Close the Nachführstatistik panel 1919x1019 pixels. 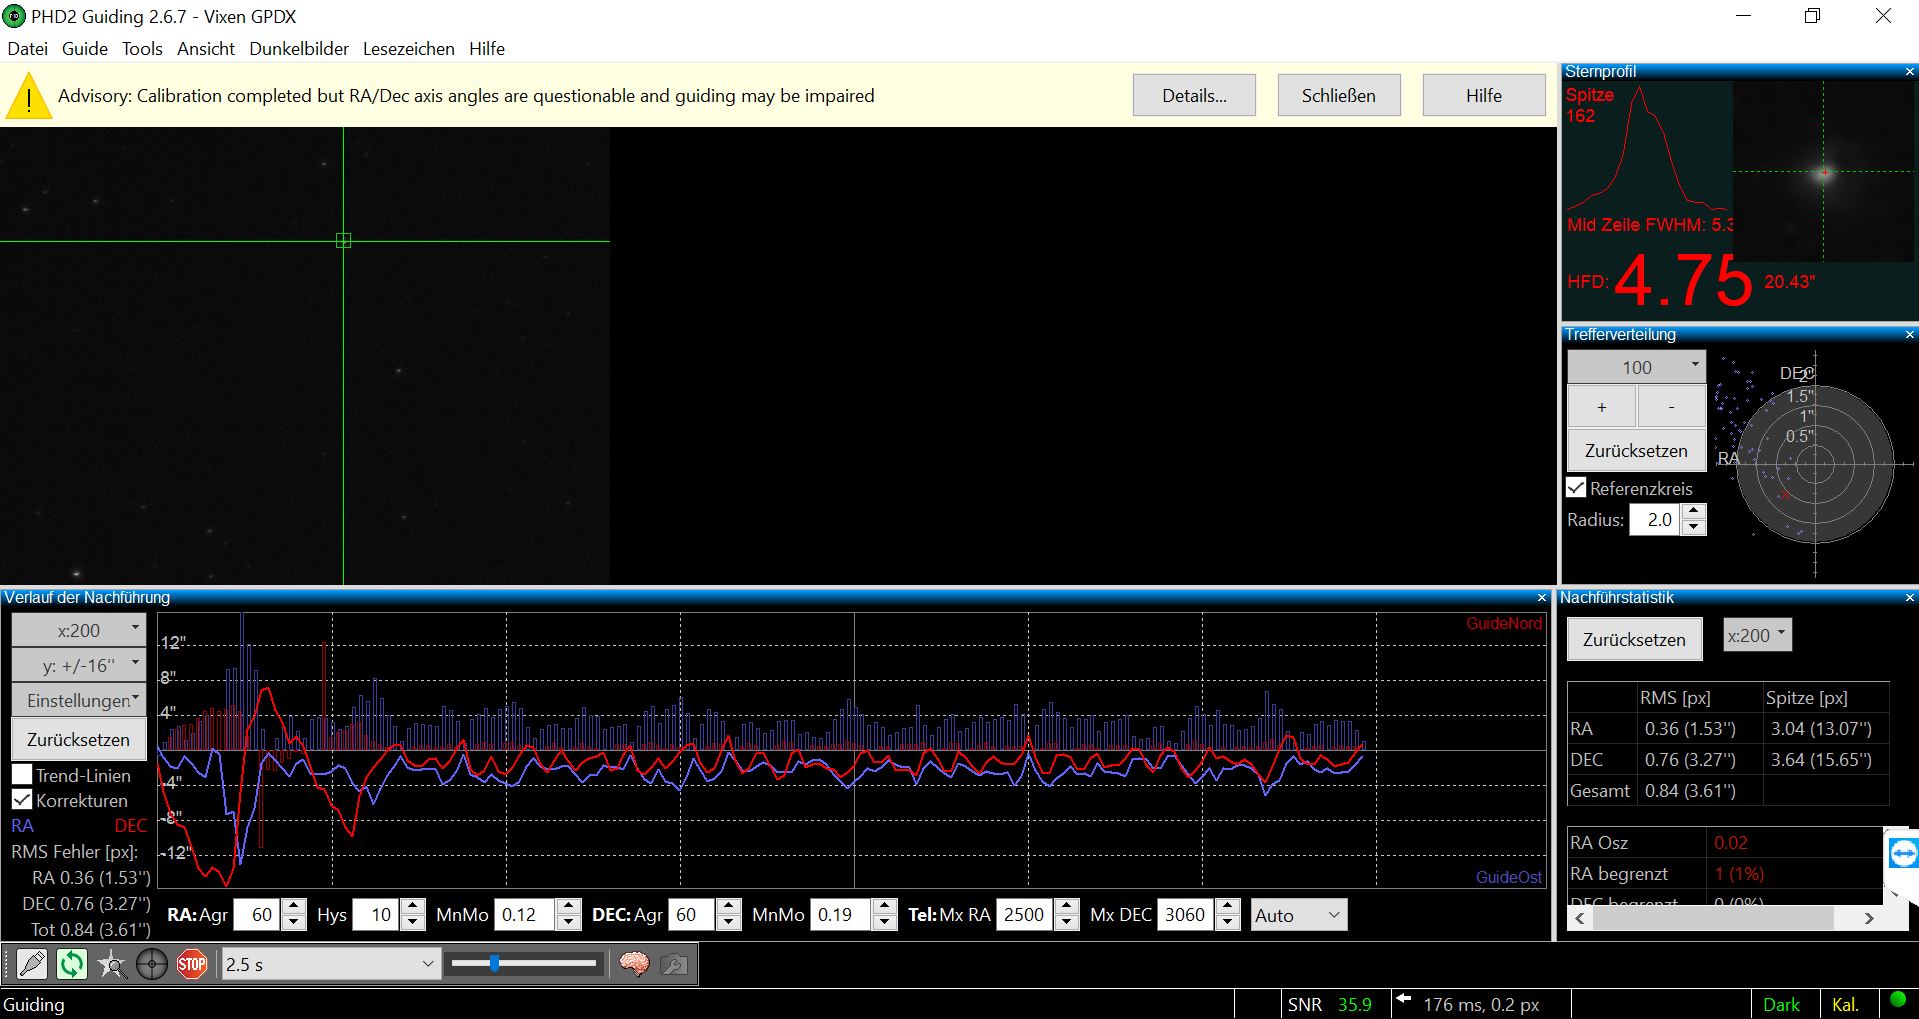tap(1909, 598)
